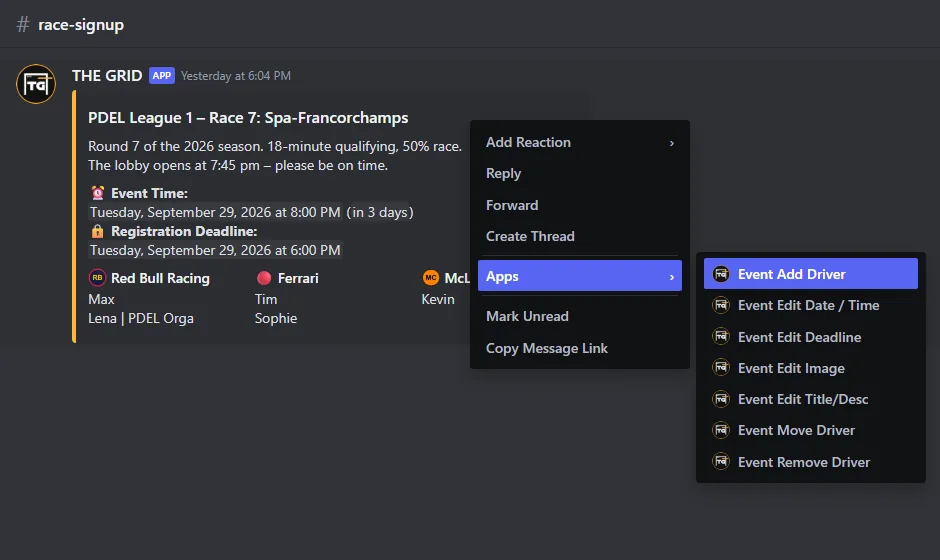This screenshot has height=560, width=940.
Task: Click the event time Tuesday 8:00 PM value
Action: 215,212
